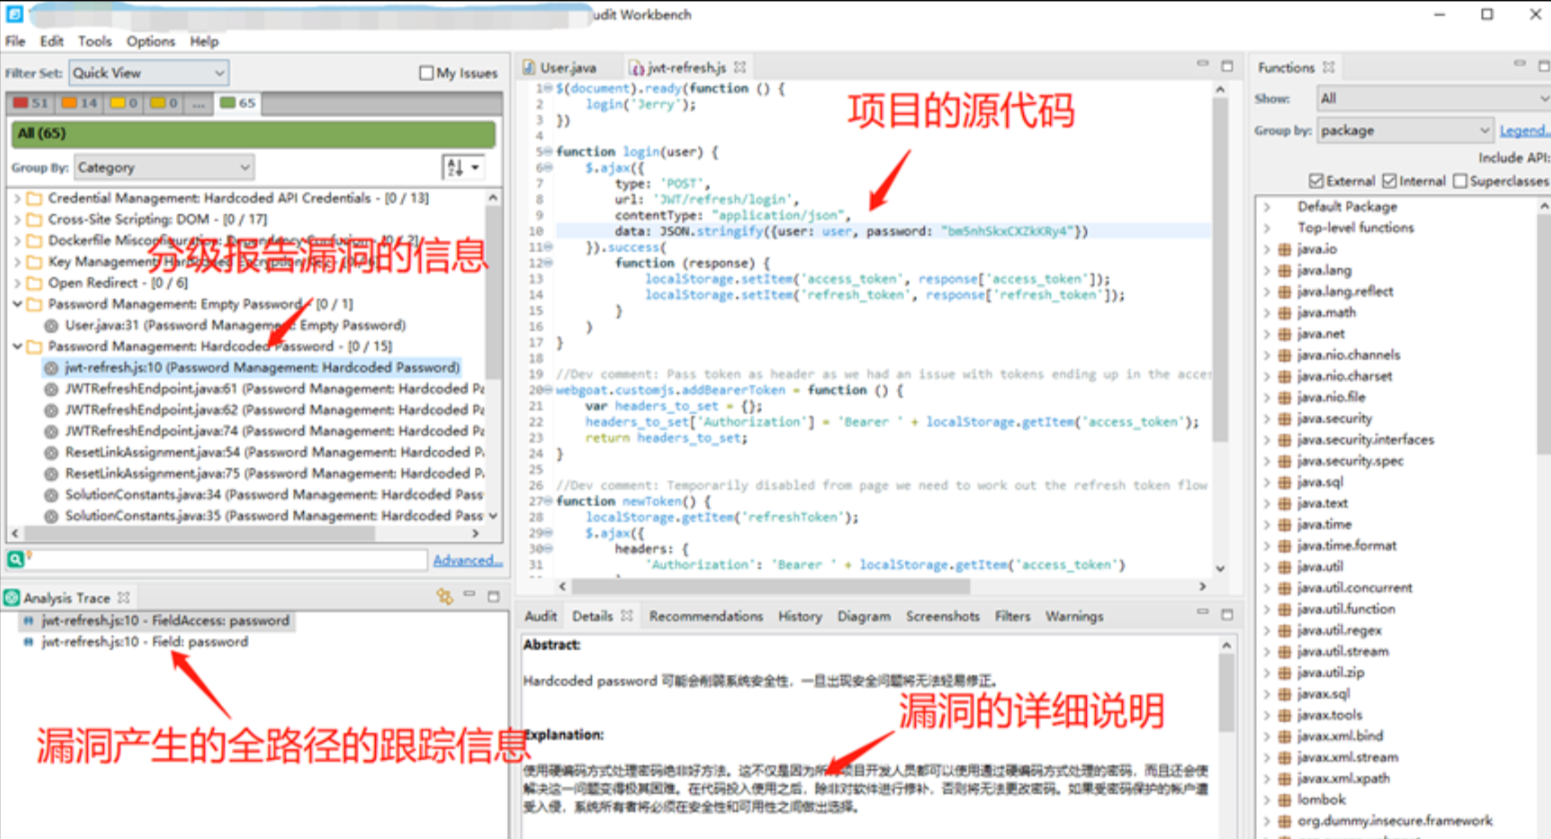Click the java.security package icon
This screenshot has height=839, width=1551.
[1285, 419]
